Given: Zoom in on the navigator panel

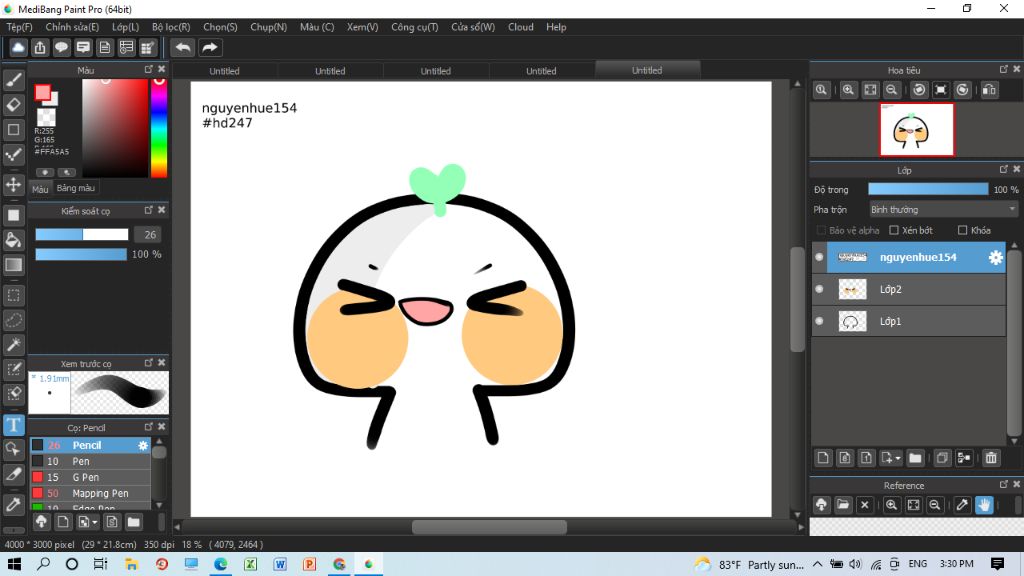Looking at the screenshot, I should [x=848, y=90].
